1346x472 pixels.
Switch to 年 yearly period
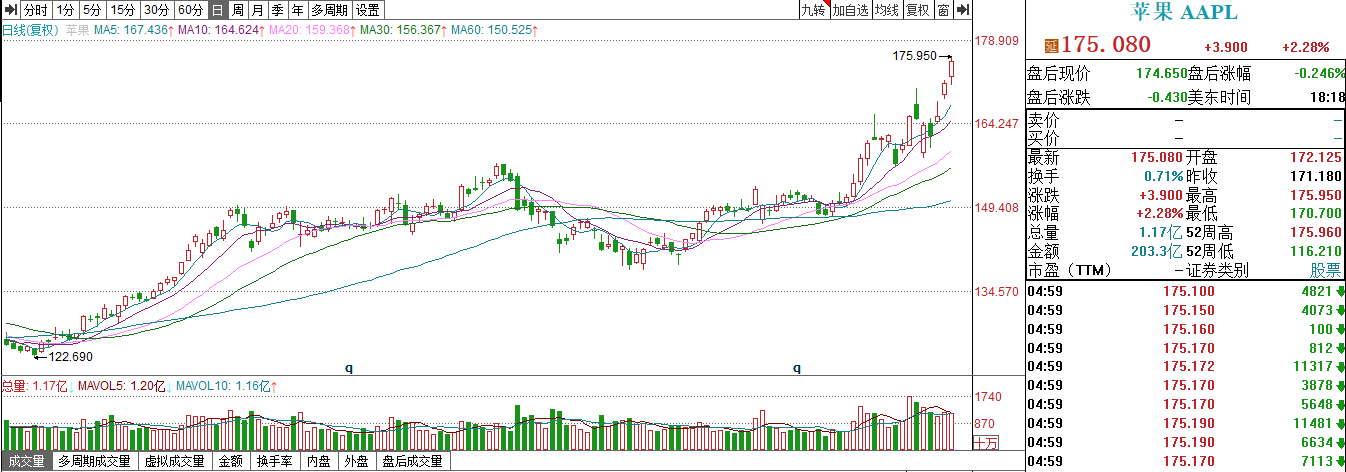[x=297, y=10]
